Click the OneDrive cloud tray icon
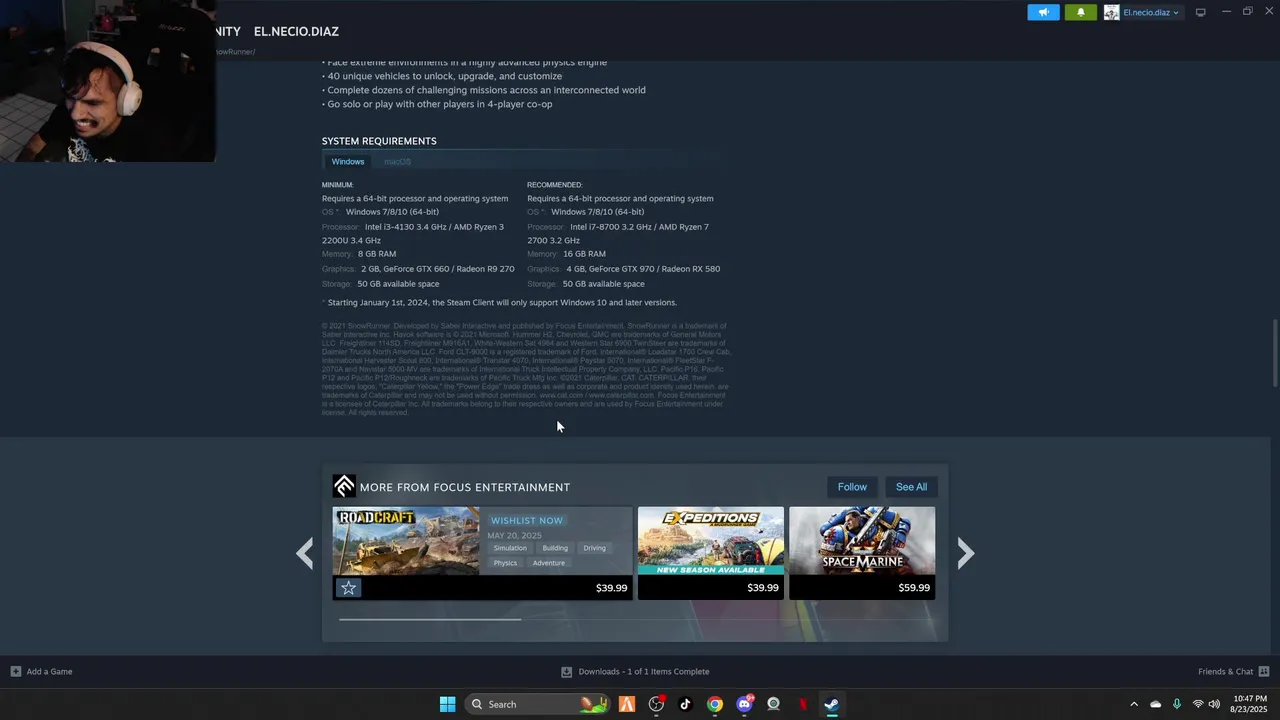The image size is (1280, 720). [x=1155, y=704]
